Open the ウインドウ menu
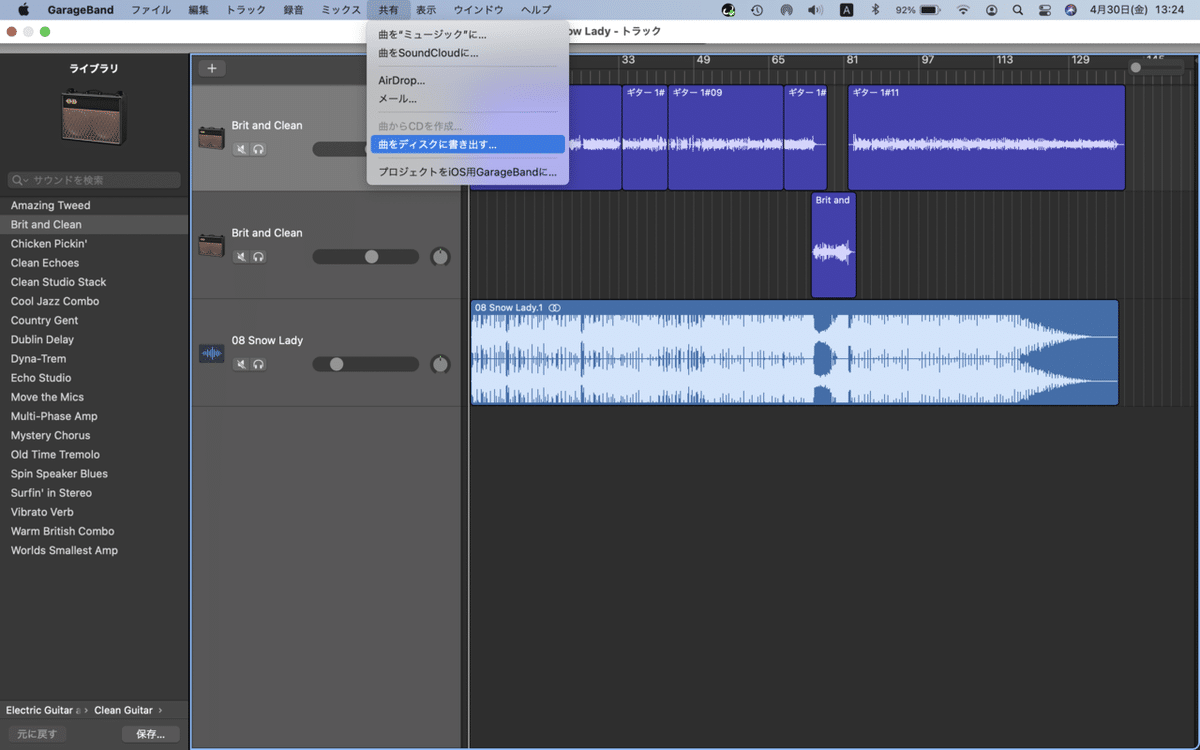This screenshot has width=1200, height=750. [479, 10]
